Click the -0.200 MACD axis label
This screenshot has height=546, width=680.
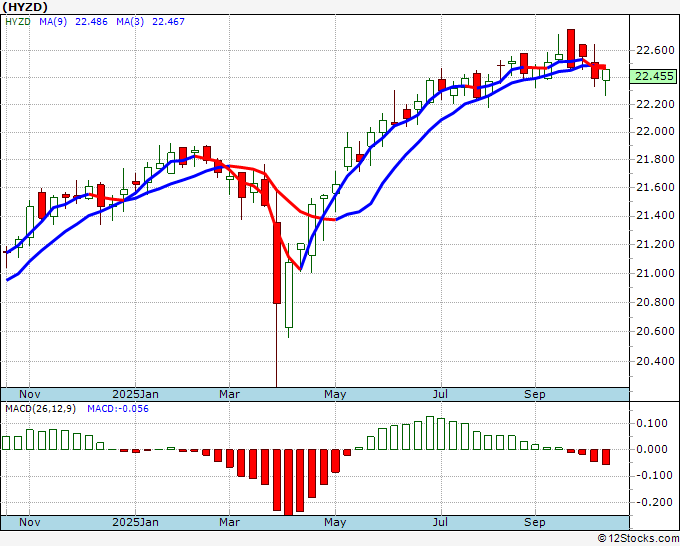(x=655, y=502)
